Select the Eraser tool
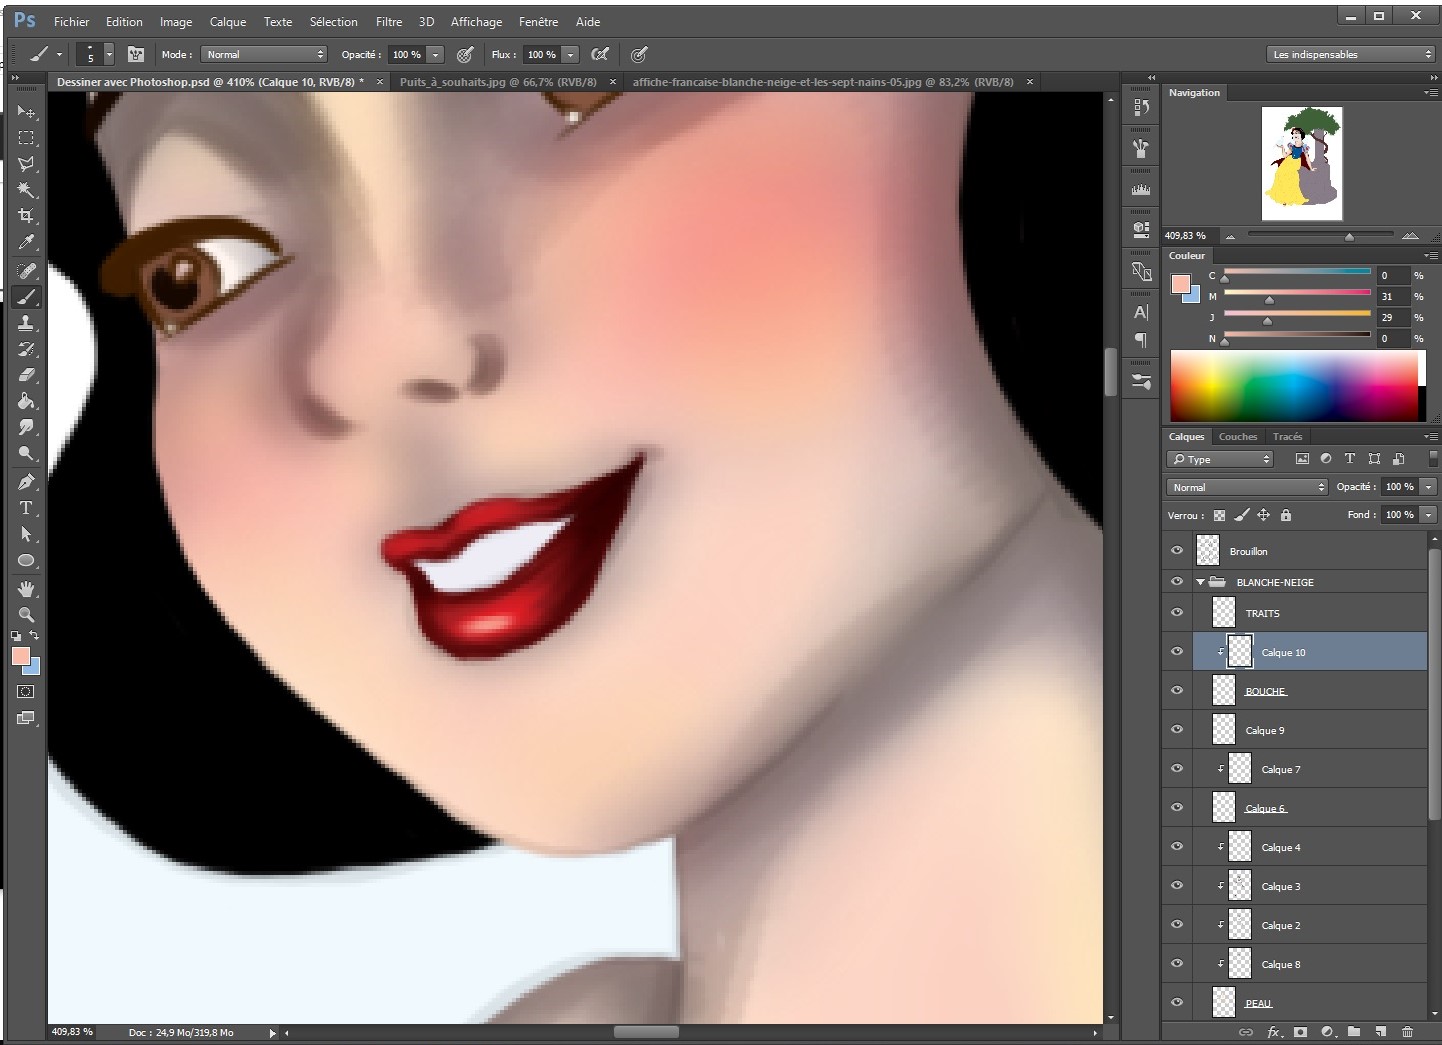The height and width of the screenshot is (1045, 1442). tap(27, 374)
